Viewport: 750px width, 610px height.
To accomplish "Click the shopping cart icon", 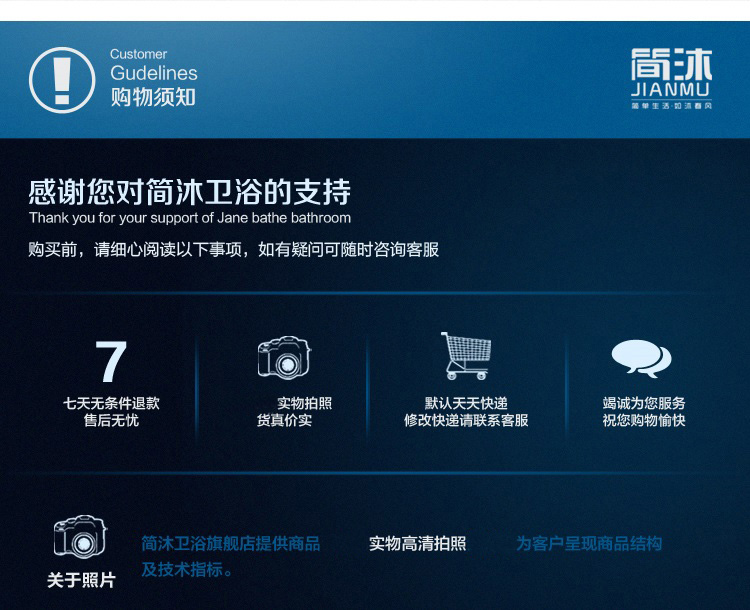I will click(466, 355).
